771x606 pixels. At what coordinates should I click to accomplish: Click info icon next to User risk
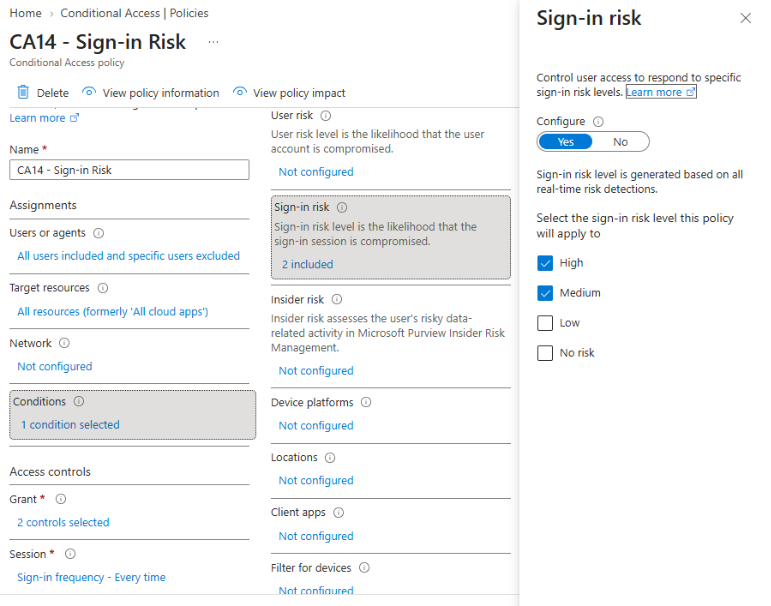coord(326,116)
